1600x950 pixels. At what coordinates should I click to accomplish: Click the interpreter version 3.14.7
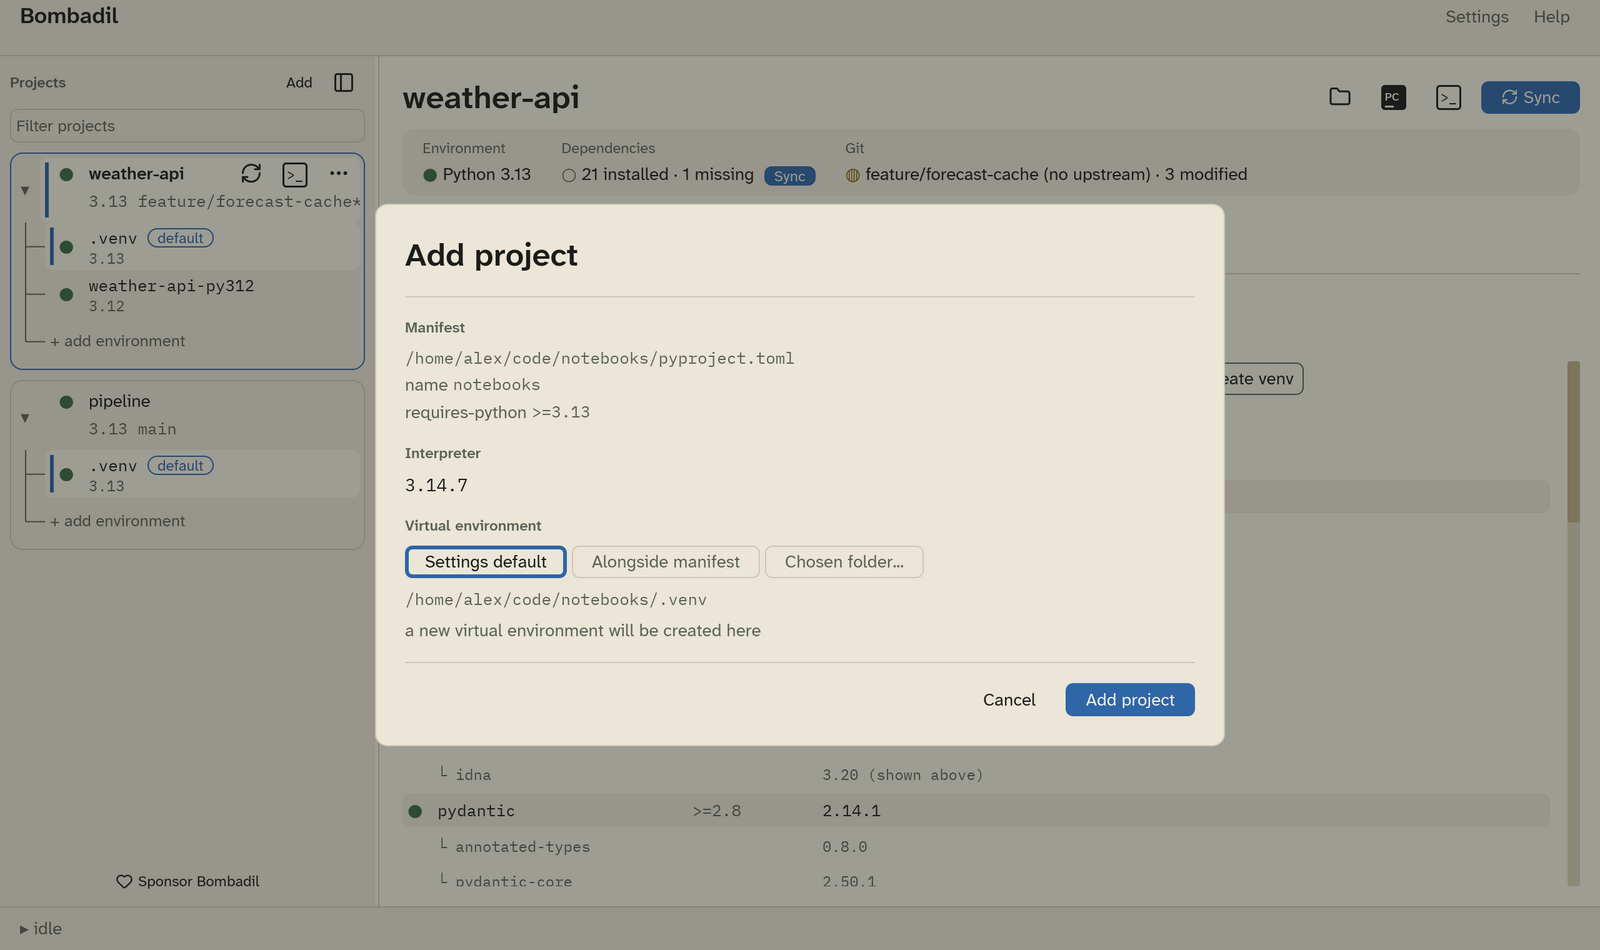pyautogui.click(x=436, y=486)
